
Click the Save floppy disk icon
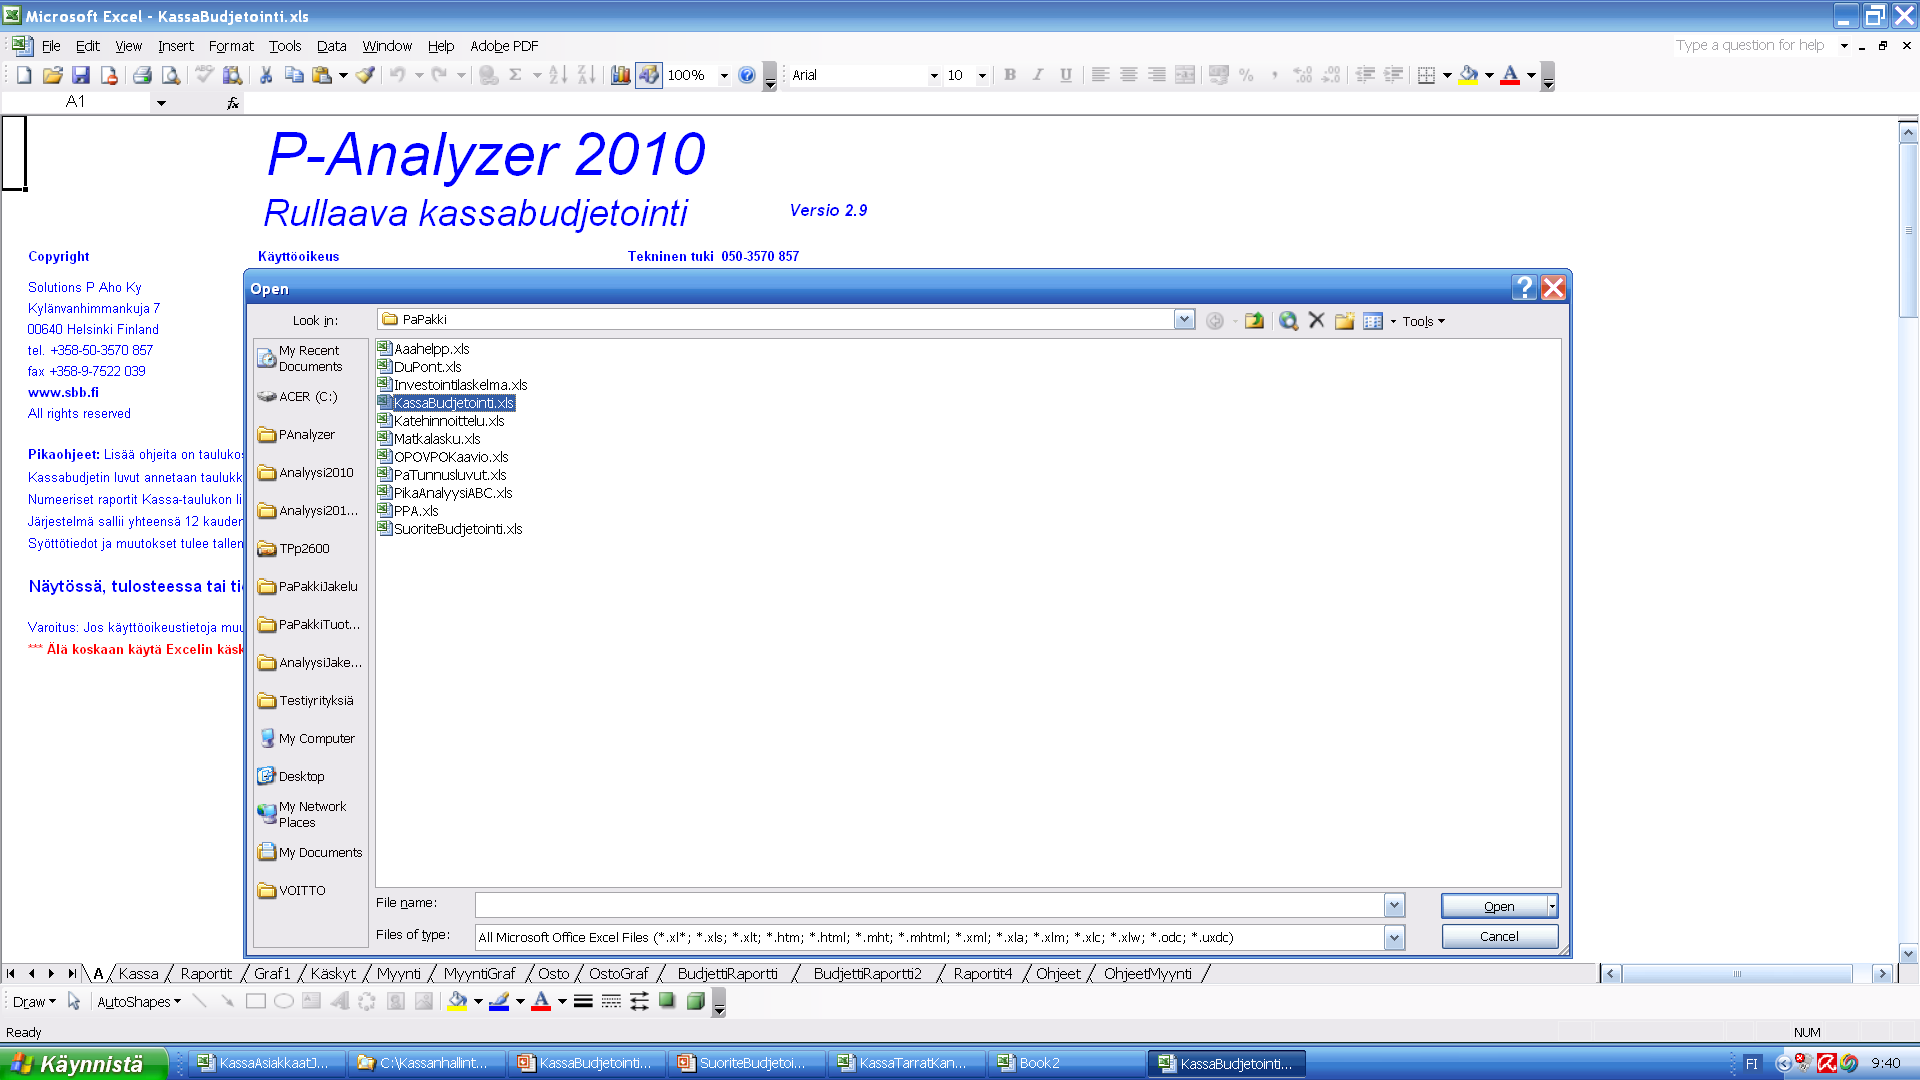coord(81,75)
